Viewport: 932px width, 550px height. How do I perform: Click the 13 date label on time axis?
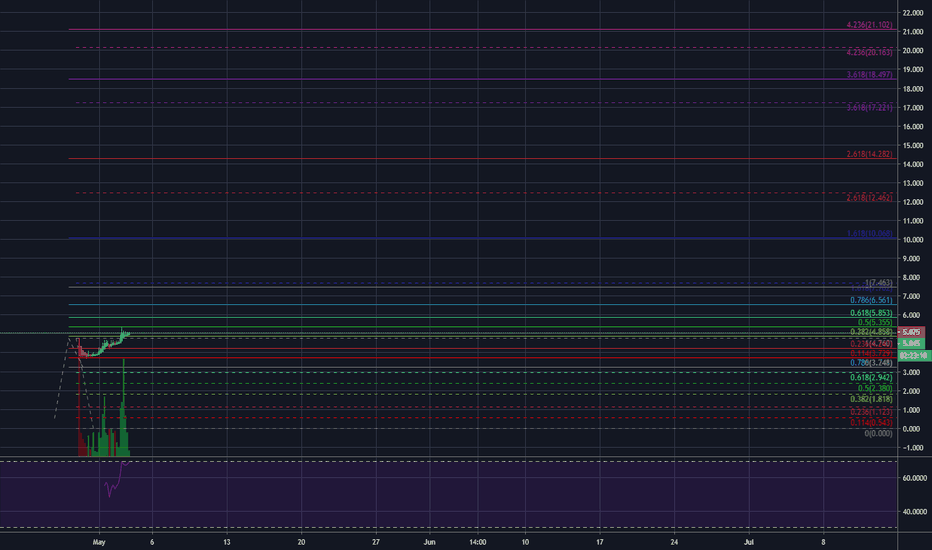click(x=226, y=542)
